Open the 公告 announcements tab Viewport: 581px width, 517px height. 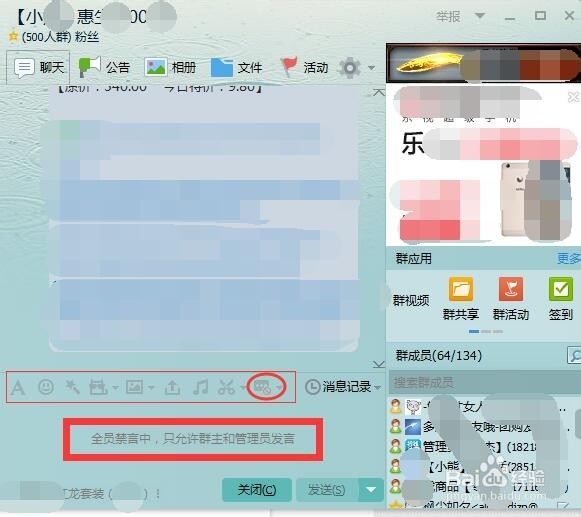[x=104, y=67]
